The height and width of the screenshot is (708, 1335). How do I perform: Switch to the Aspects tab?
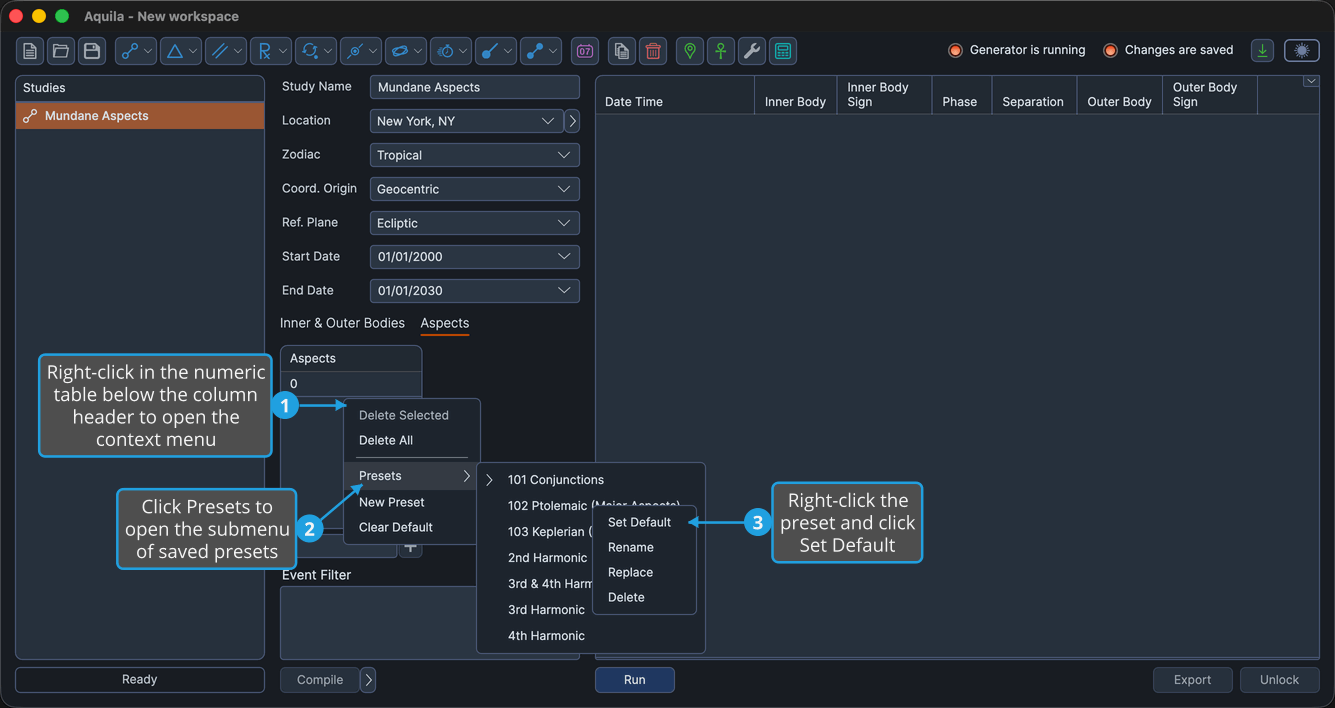[445, 323]
